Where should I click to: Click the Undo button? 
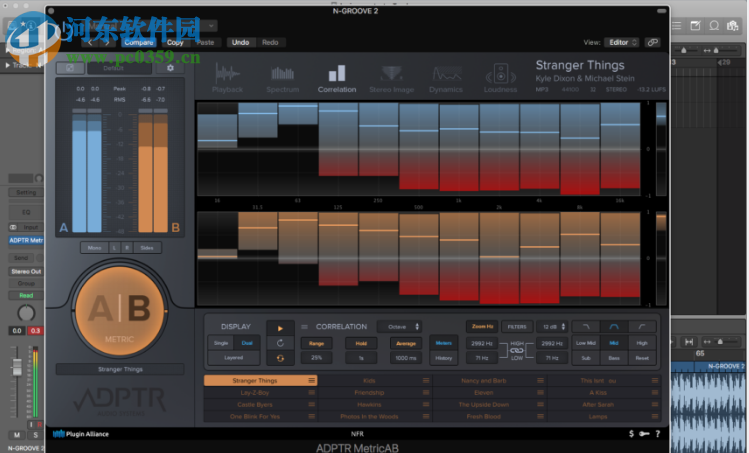240,43
